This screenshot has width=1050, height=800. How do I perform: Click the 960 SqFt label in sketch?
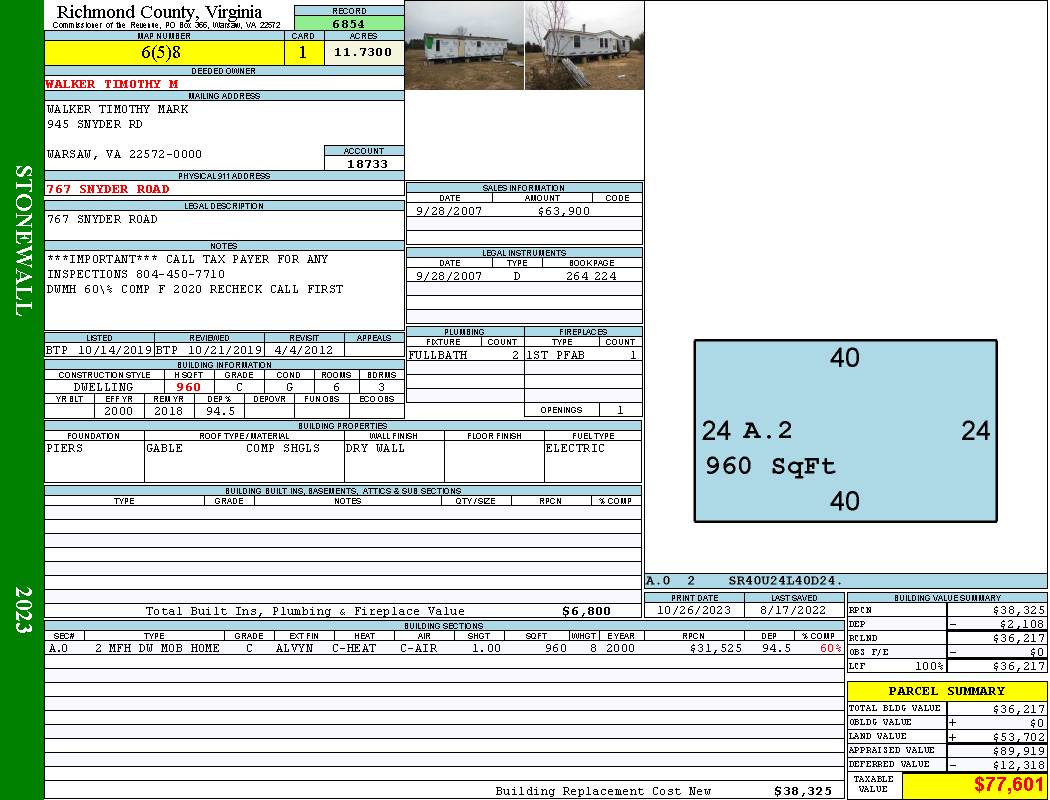pos(771,465)
